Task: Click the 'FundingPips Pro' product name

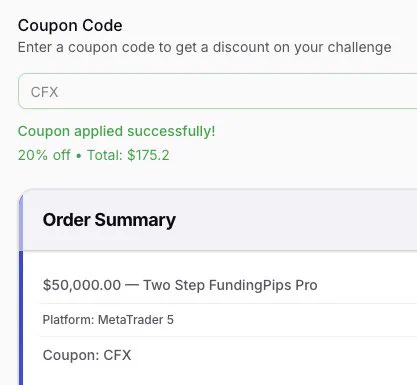Action: (x=263, y=286)
